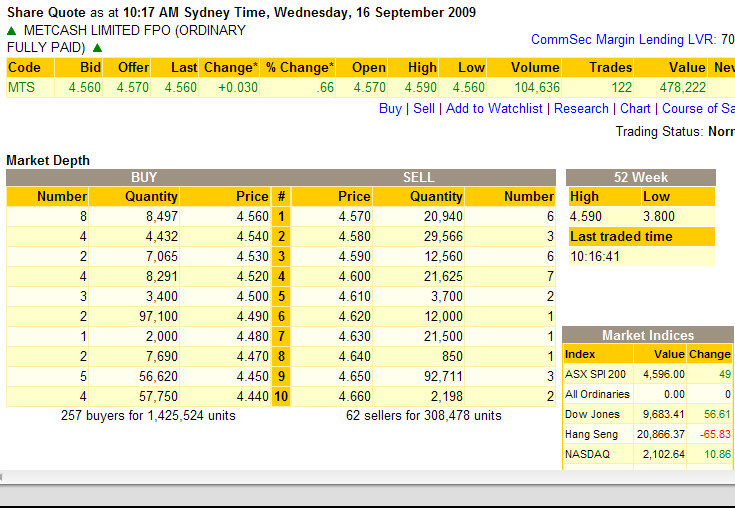Viewport: 735px width, 508px height.
Task: Select Bid value 4.560 in quote row
Action: tap(84, 88)
